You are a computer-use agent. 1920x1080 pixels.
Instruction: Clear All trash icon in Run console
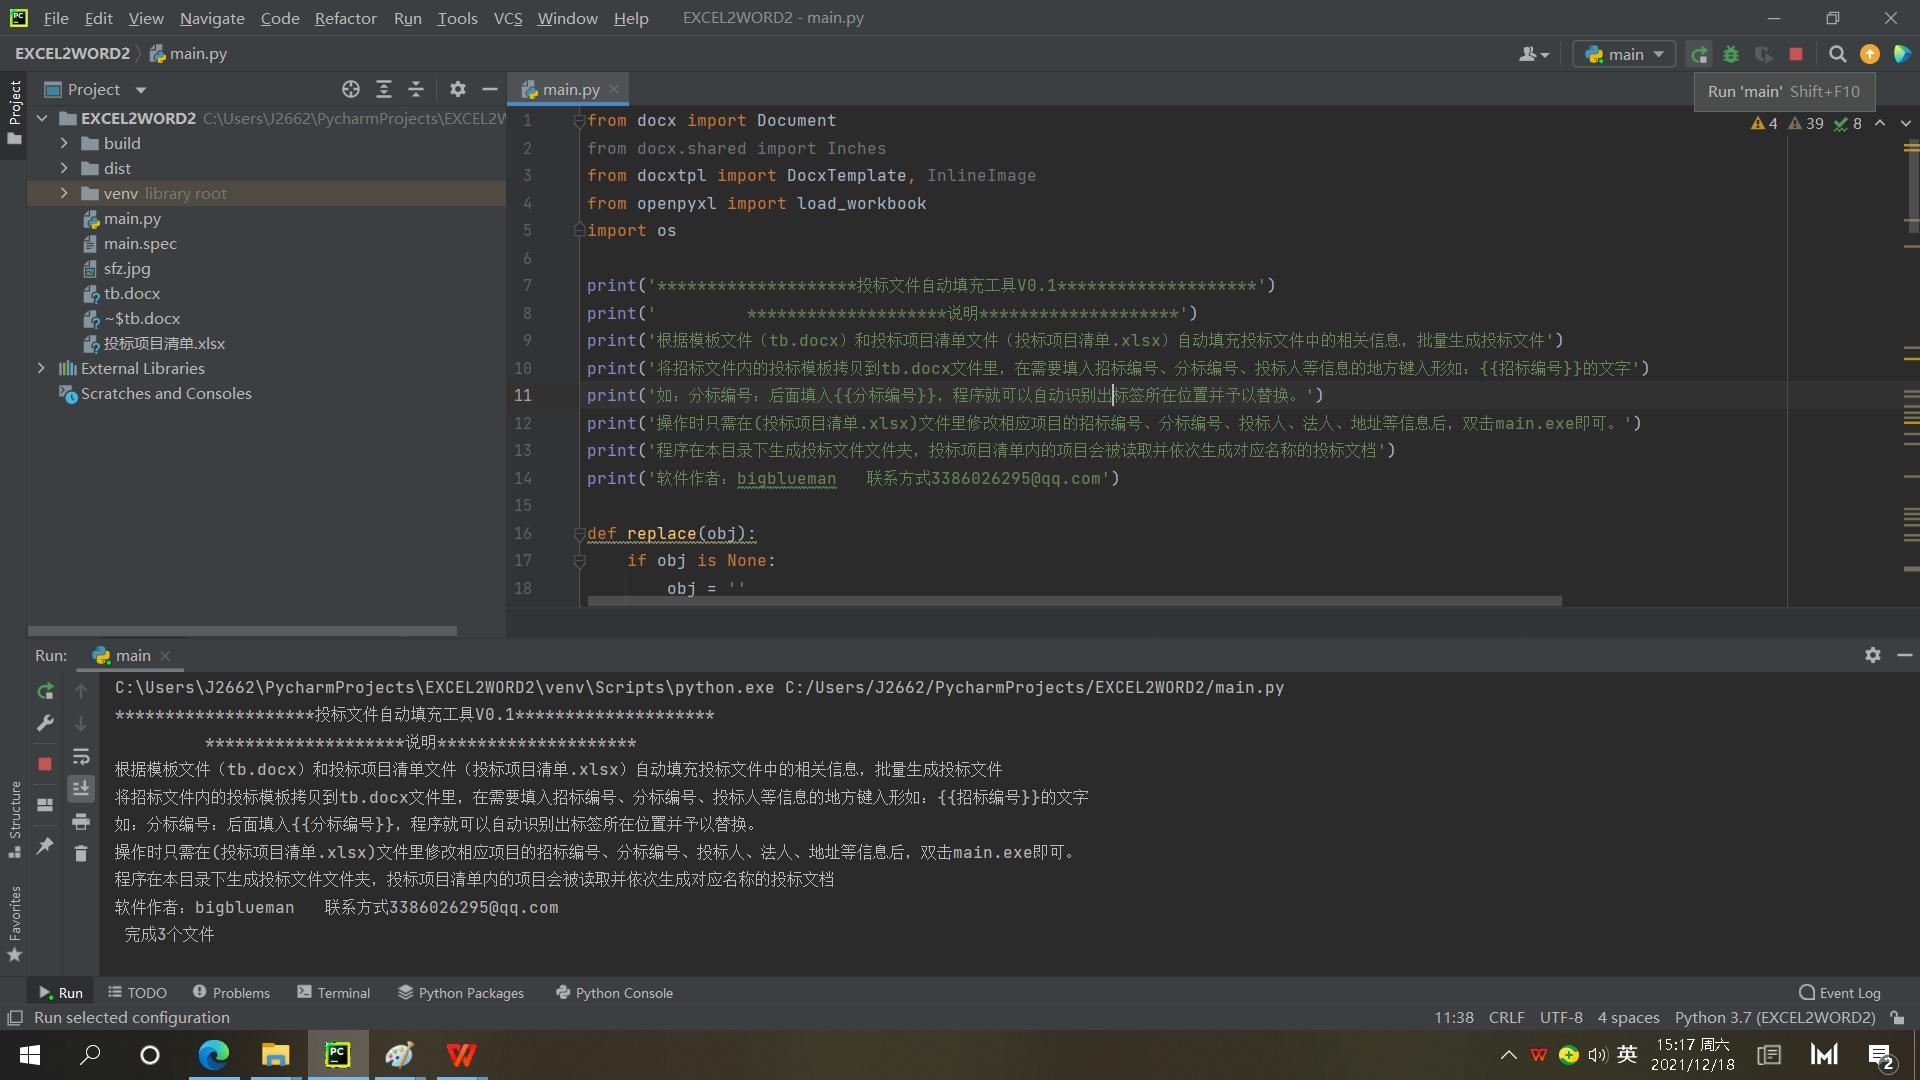[81, 854]
